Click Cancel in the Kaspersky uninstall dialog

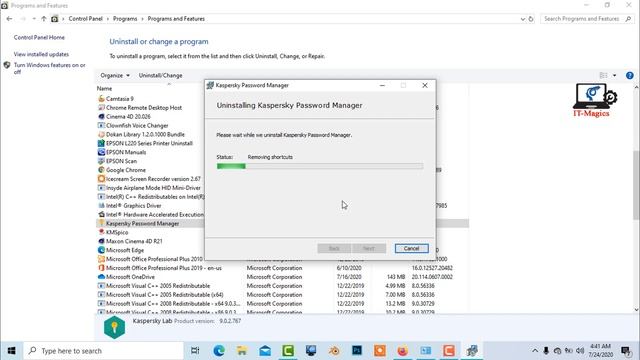411,249
